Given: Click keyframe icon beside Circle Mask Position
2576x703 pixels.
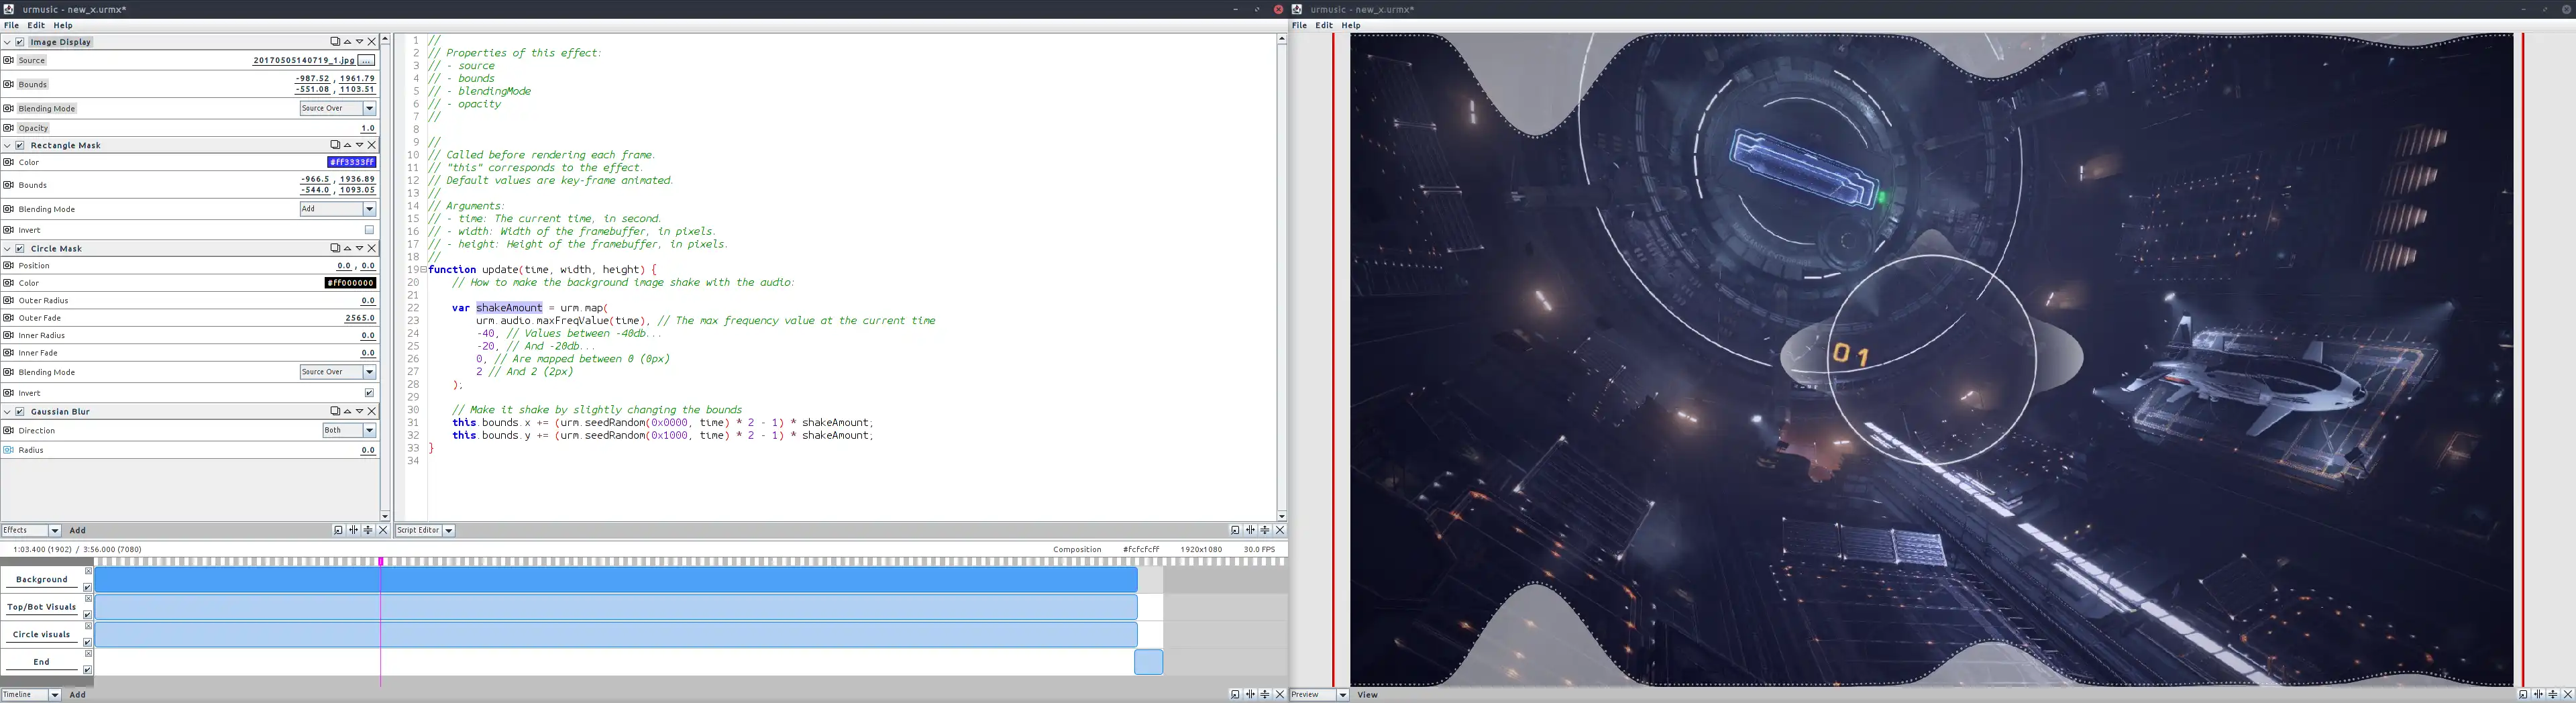Looking at the screenshot, I should tap(8, 266).
